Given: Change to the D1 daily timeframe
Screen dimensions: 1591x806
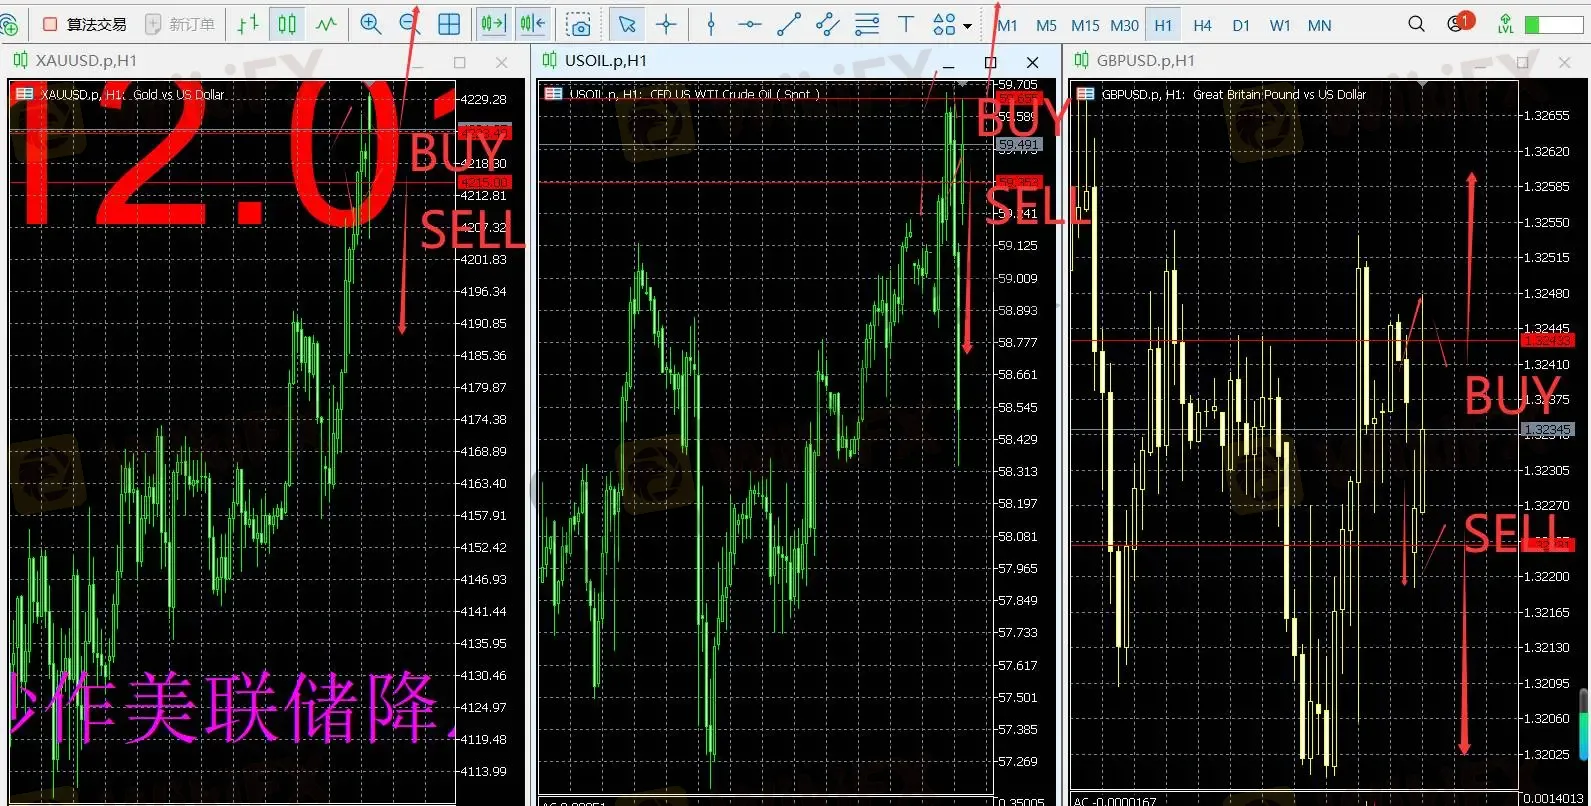Looking at the screenshot, I should click(x=1241, y=25).
